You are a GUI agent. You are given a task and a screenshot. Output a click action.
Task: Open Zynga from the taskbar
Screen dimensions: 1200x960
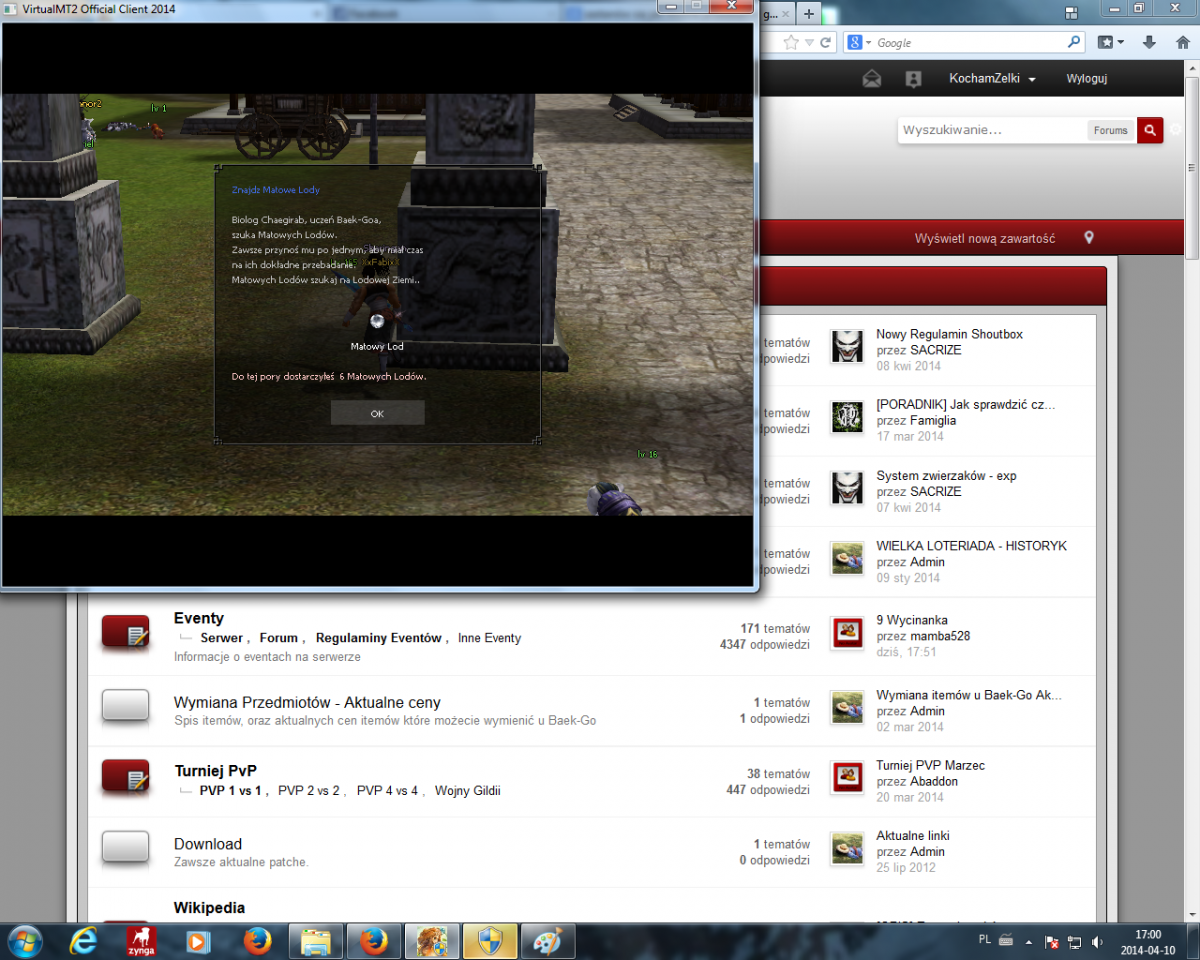[140, 941]
